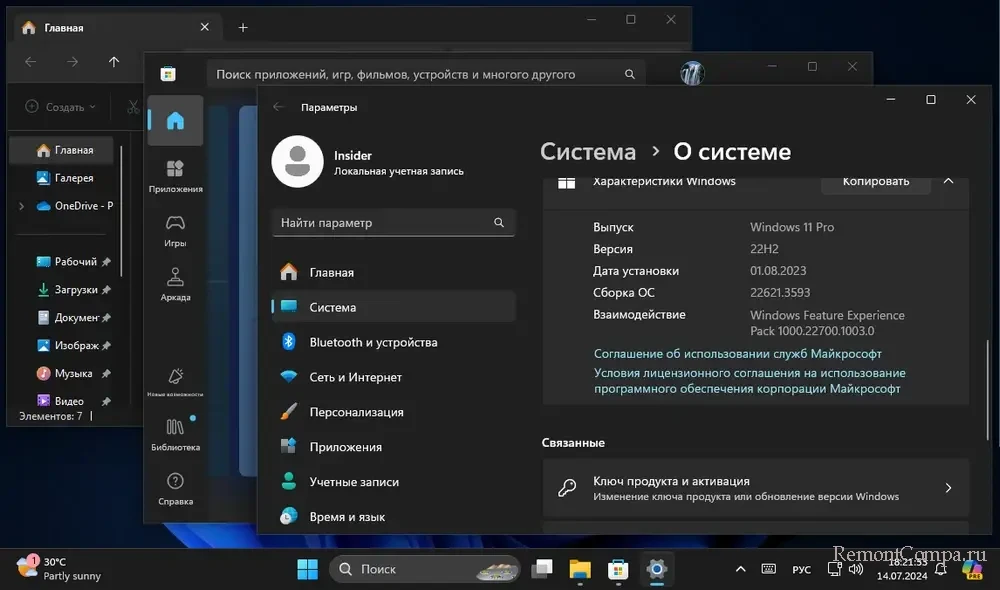Open Игры section in Microsoft Store
Screen dimensions: 1000x590
175,230
